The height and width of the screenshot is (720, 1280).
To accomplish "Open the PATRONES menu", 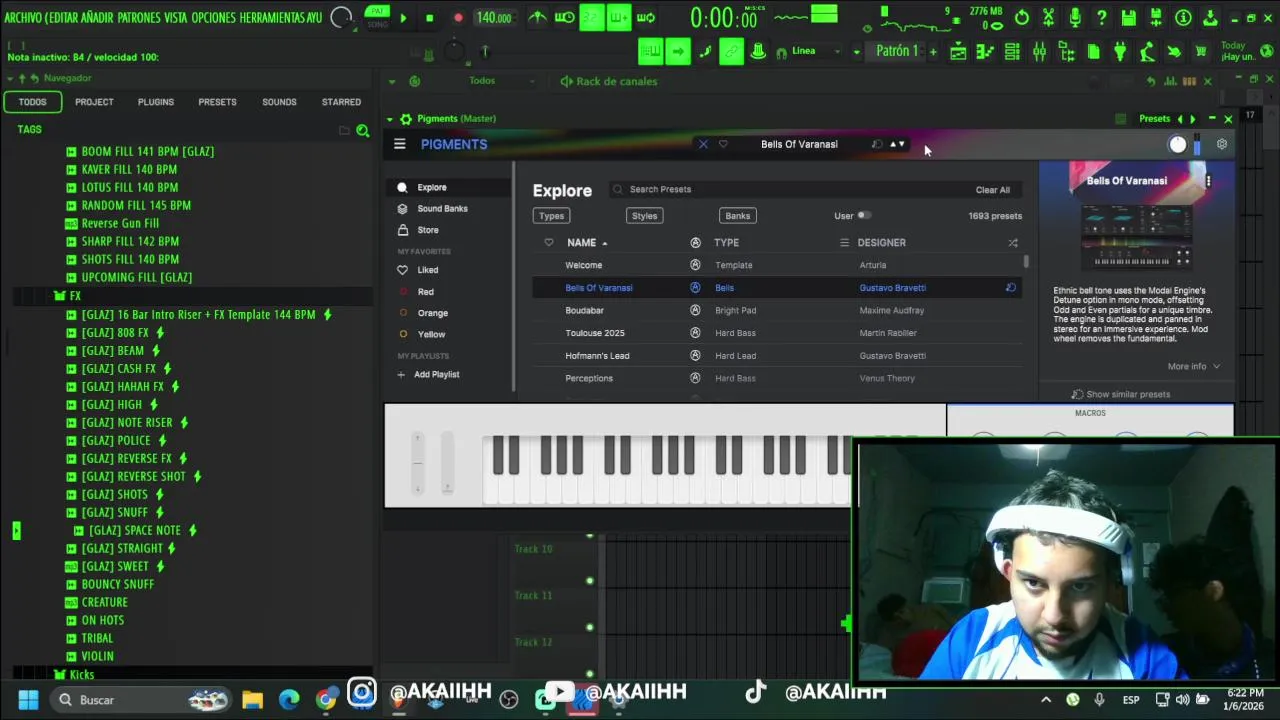I will [138, 18].
